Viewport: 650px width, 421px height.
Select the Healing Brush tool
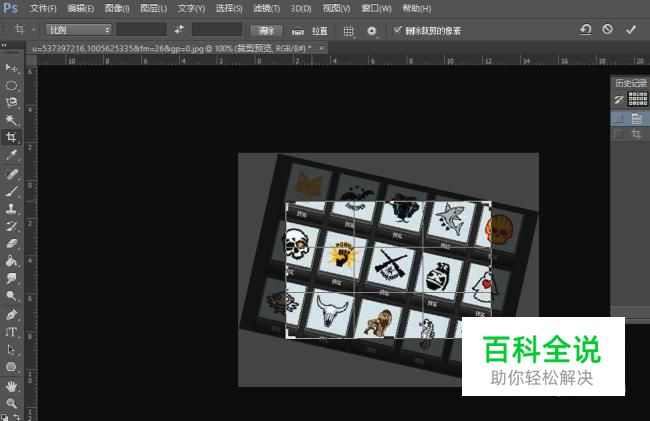11,174
